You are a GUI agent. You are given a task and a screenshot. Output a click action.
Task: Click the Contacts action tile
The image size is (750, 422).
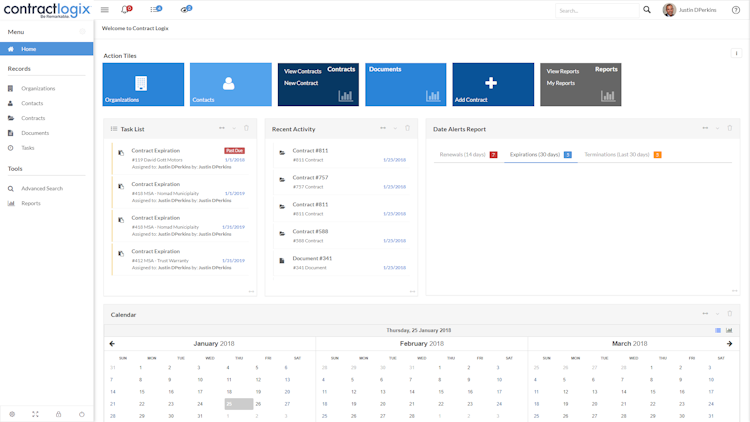tap(231, 84)
